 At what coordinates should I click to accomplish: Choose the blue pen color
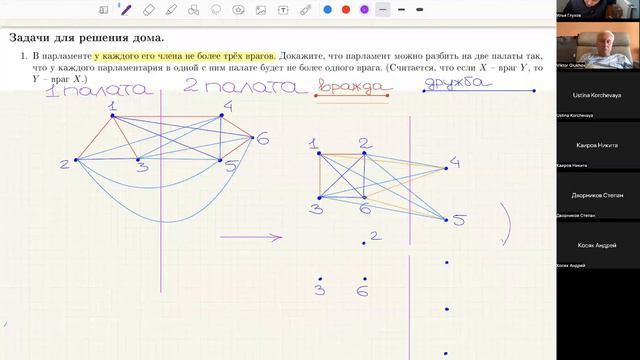pyautogui.click(x=327, y=9)
